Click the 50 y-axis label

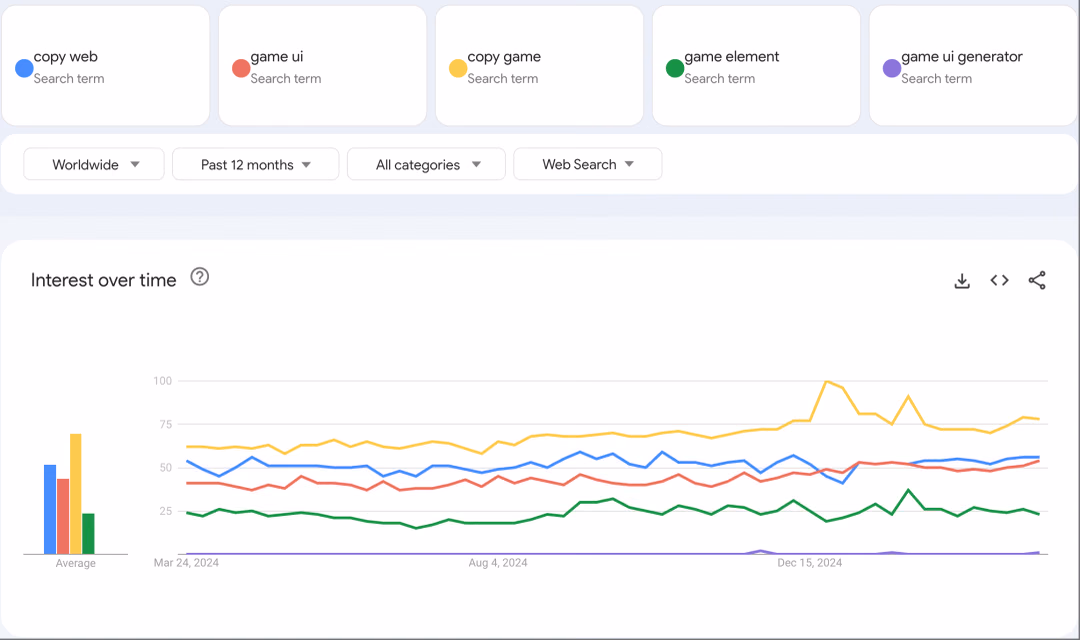pyautogui.click(x=165, y=468)
